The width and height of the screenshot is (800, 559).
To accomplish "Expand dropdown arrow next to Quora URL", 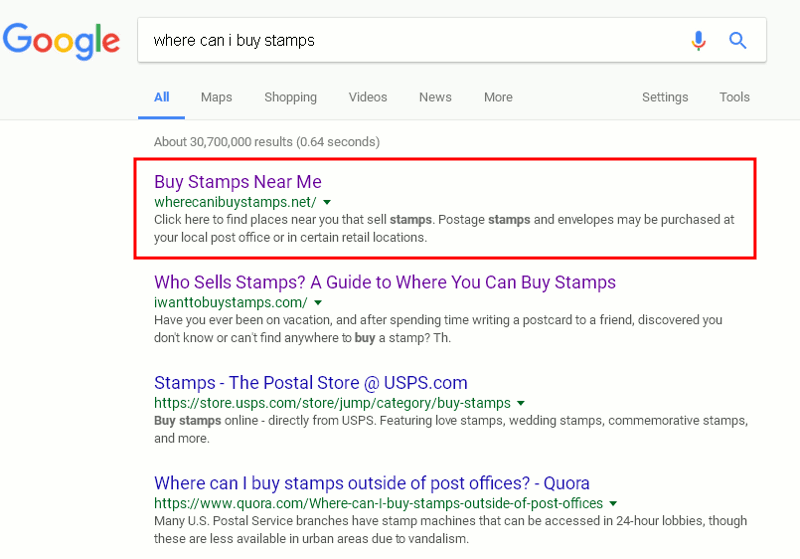I will (x=613, y=504).
